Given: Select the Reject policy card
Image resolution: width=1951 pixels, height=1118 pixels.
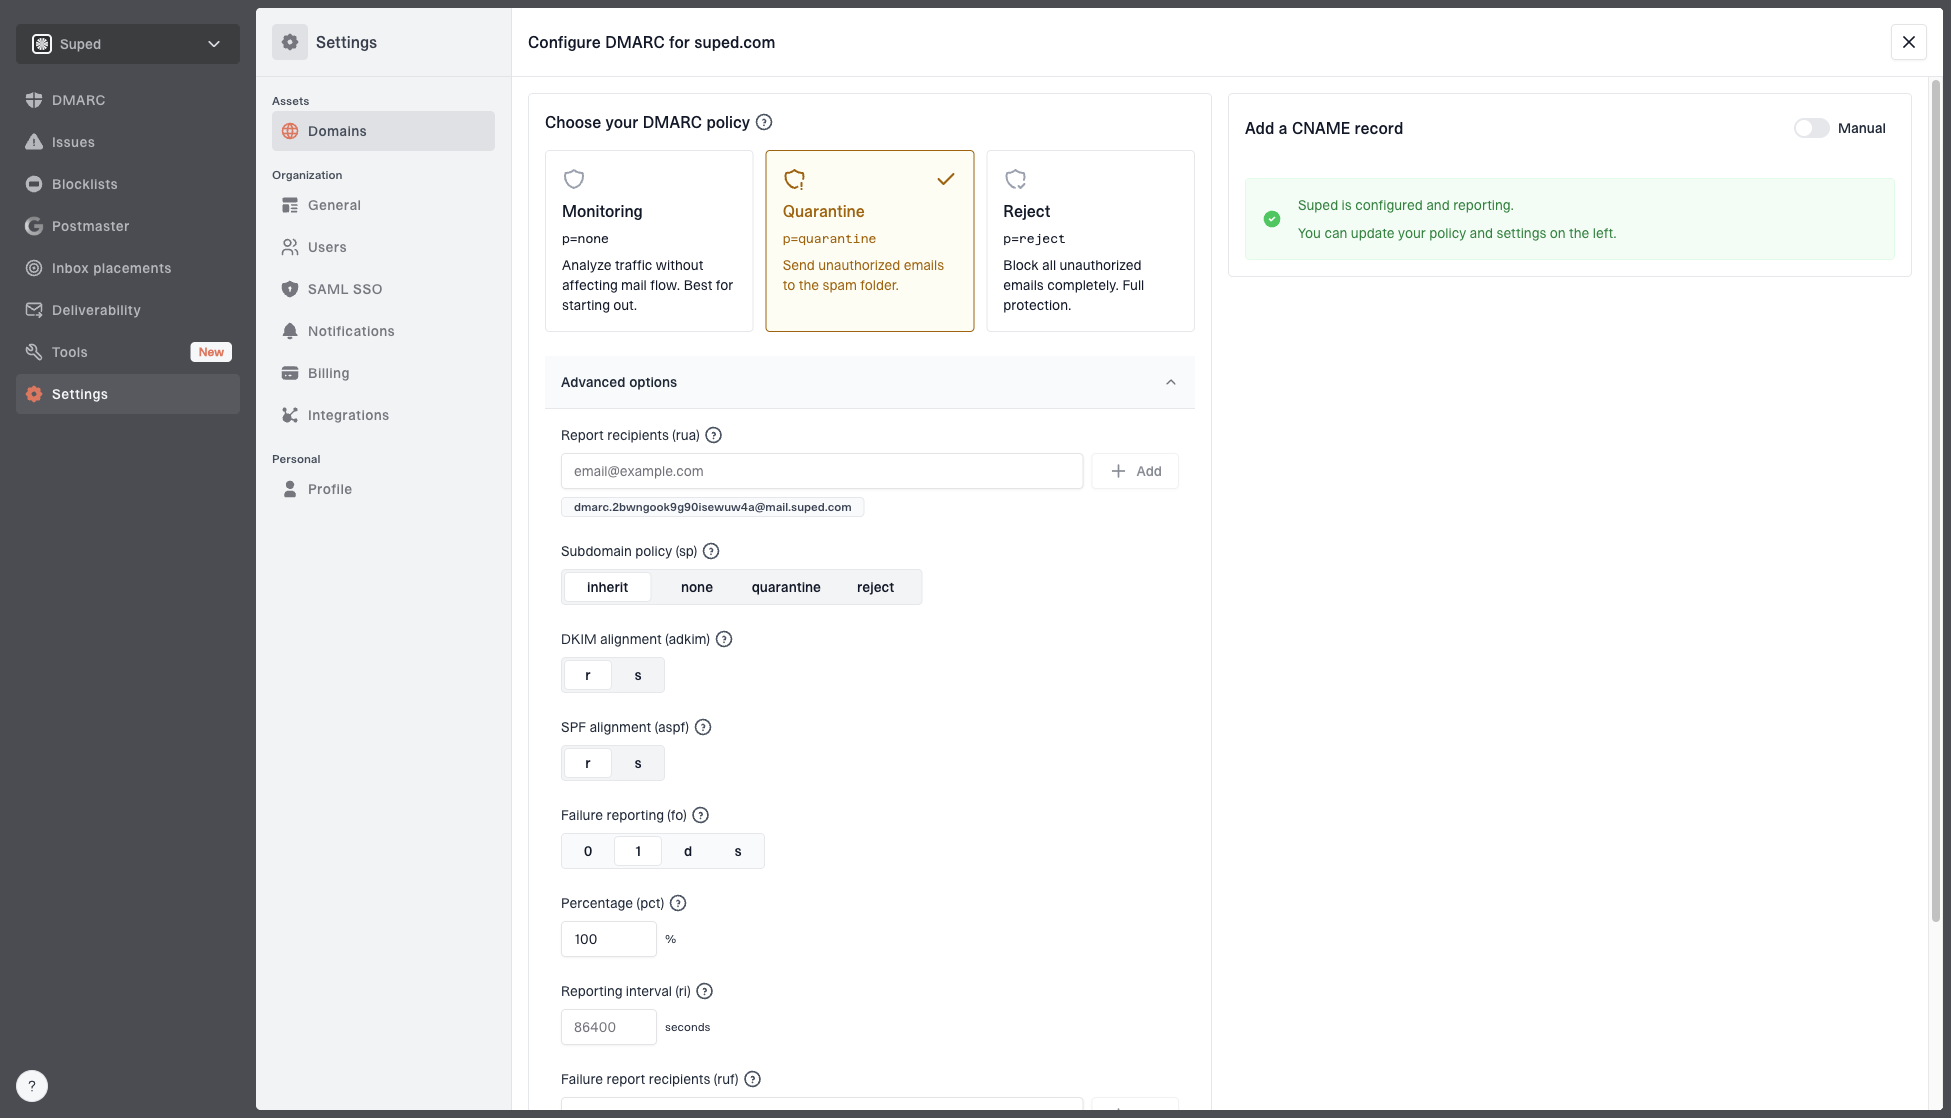Looking at the screenshot, I should (x=1091, y=241).
